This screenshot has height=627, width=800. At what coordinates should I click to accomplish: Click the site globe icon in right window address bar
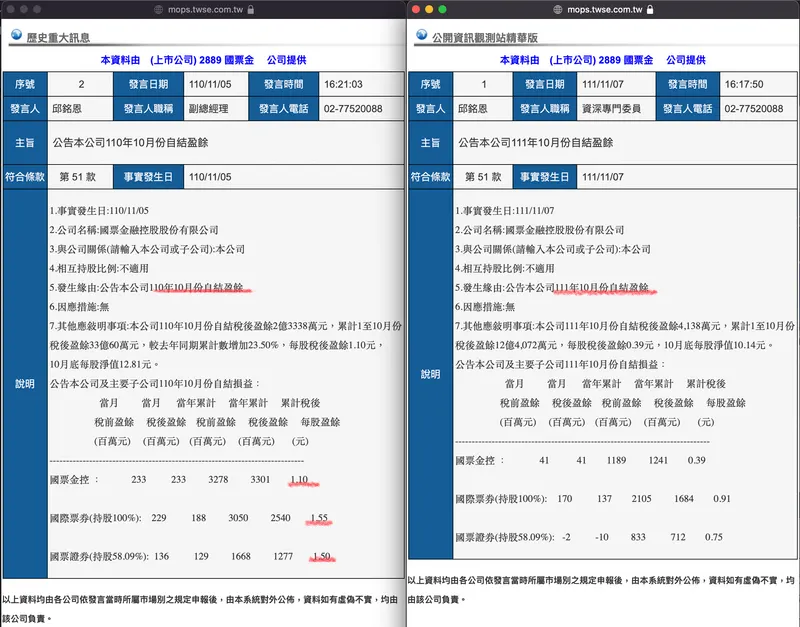(x=558, y=10)
